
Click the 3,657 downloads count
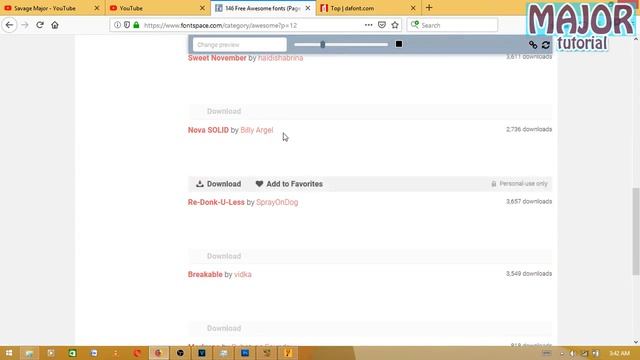pos(529,202)
